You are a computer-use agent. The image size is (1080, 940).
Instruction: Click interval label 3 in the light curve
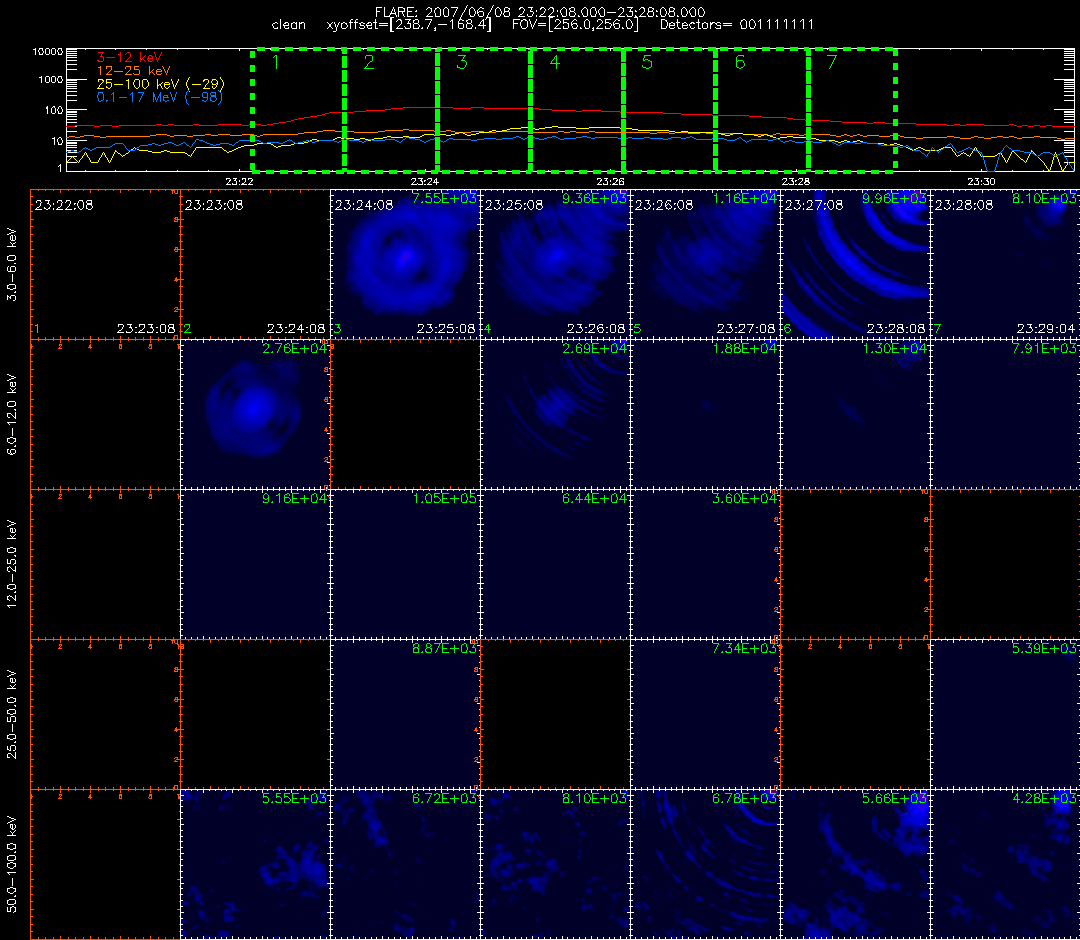(462, 62)
